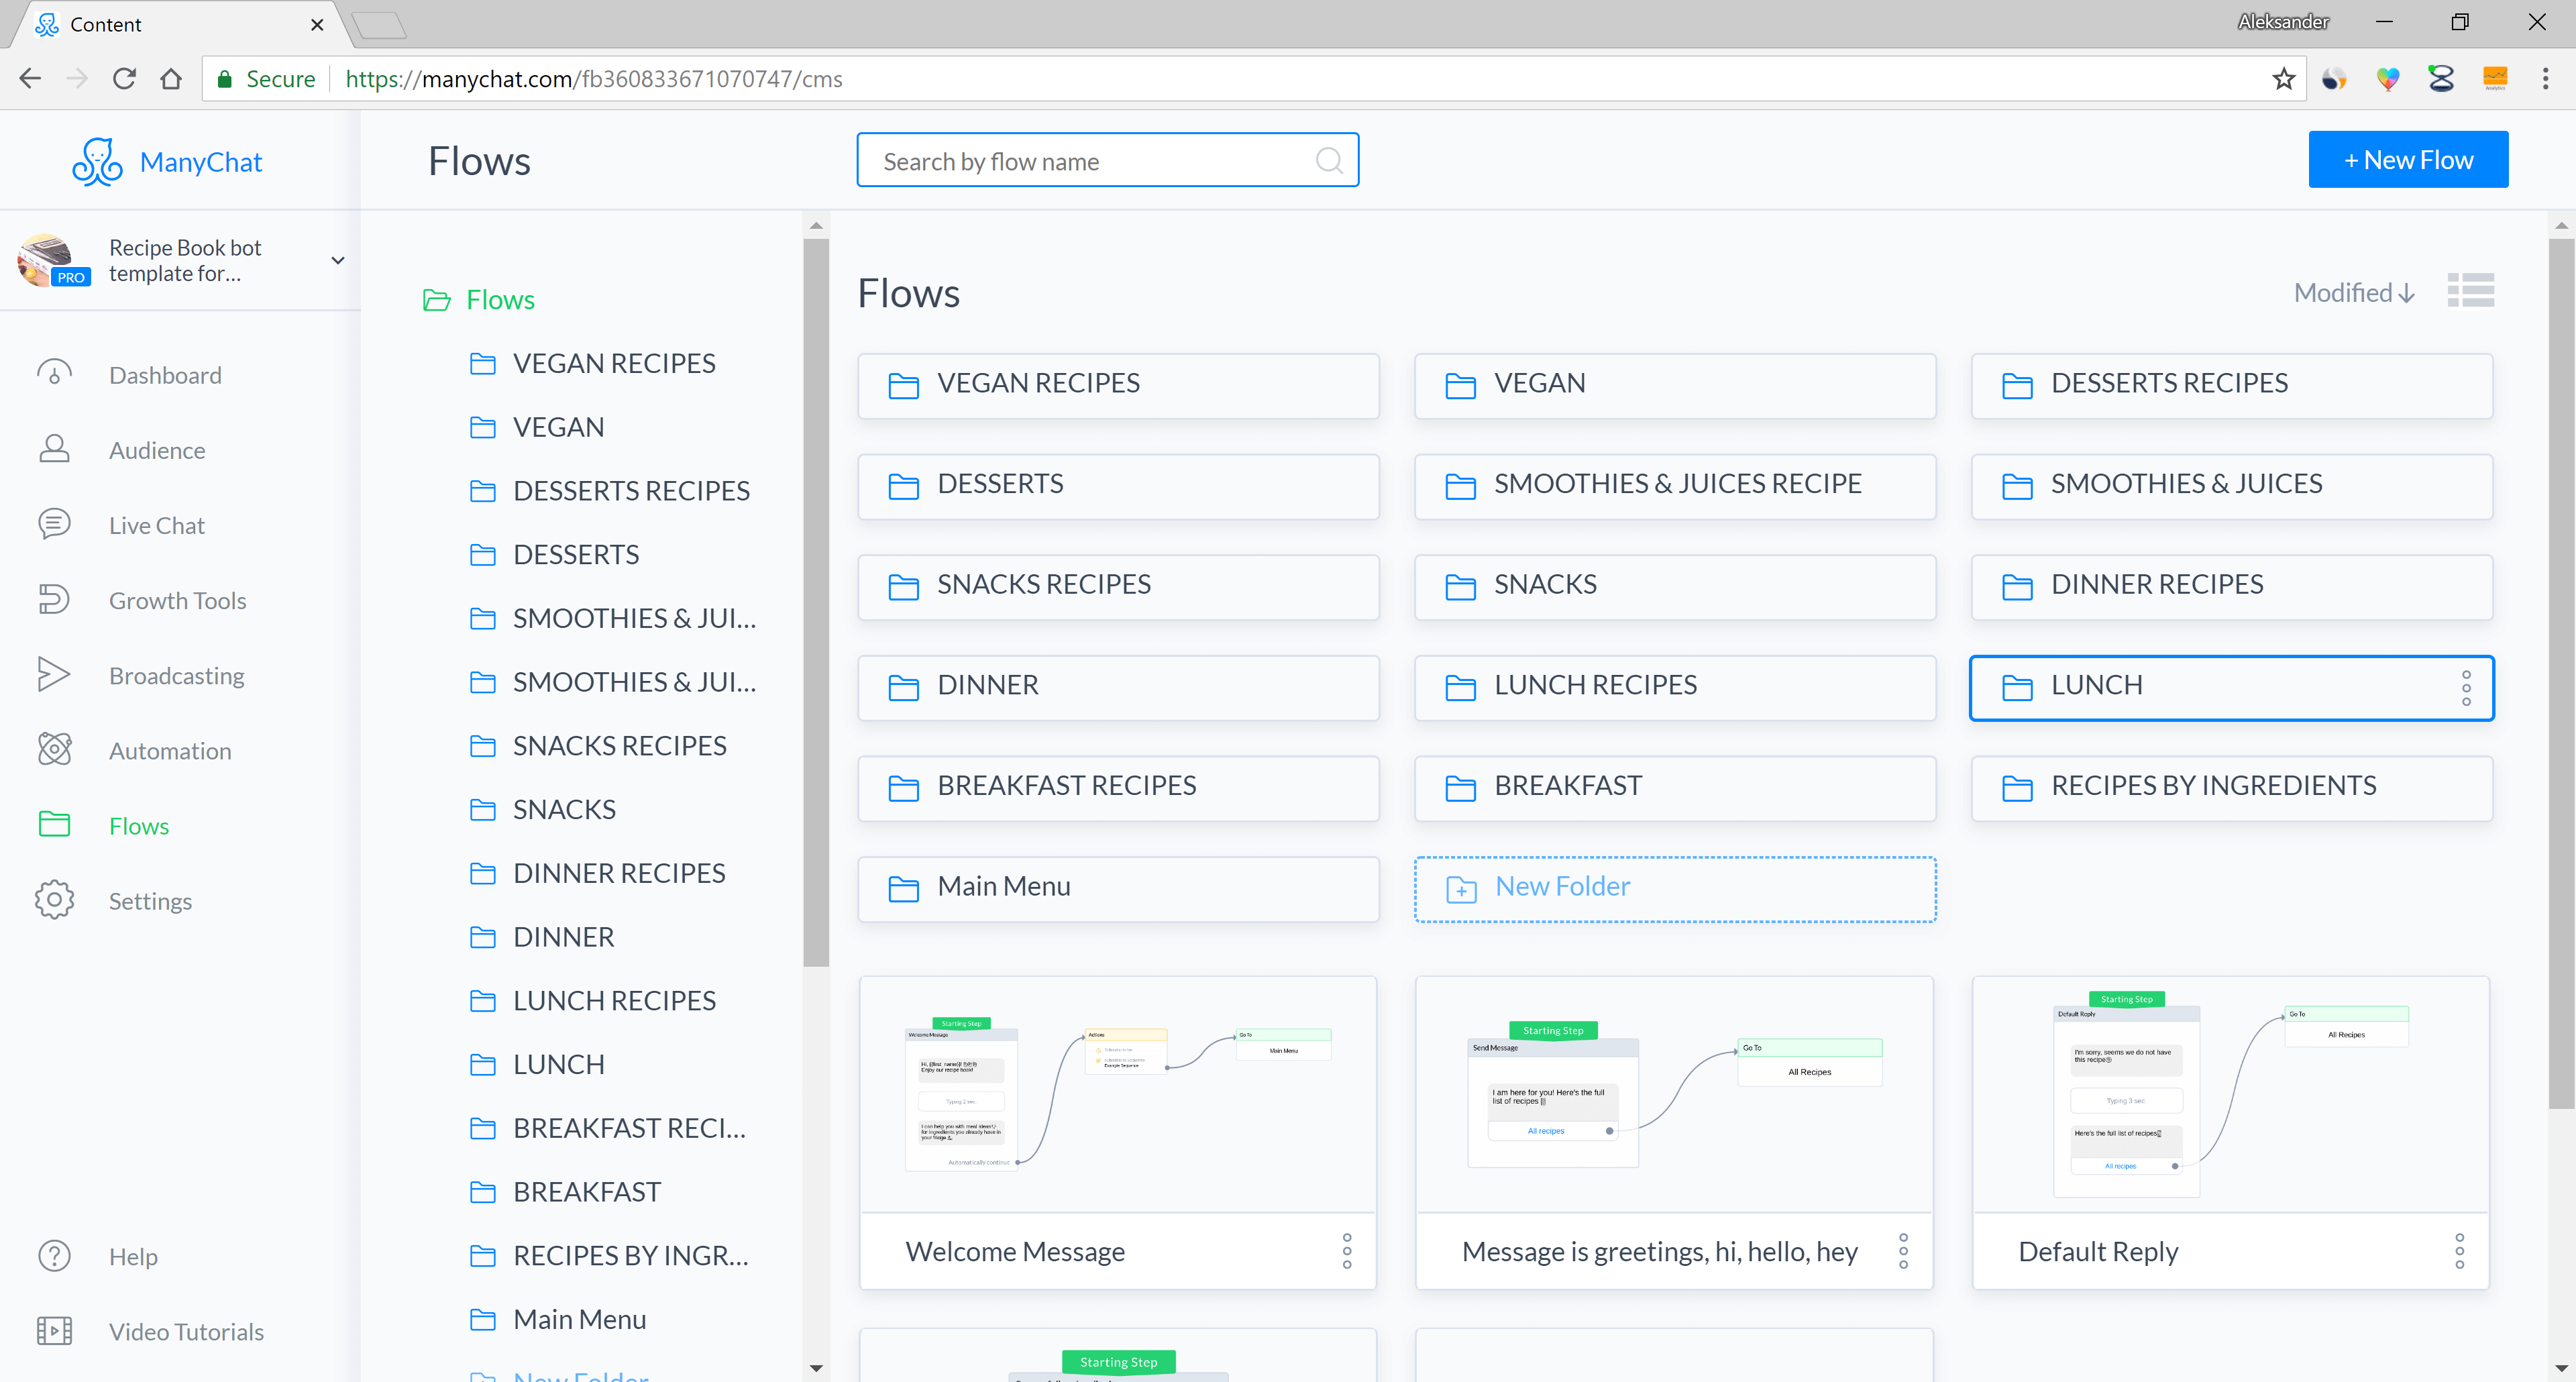Switch to list view icon
Image resolution: width=2576 pixels, height=1382 pixels.
(x=2470, y=291)
